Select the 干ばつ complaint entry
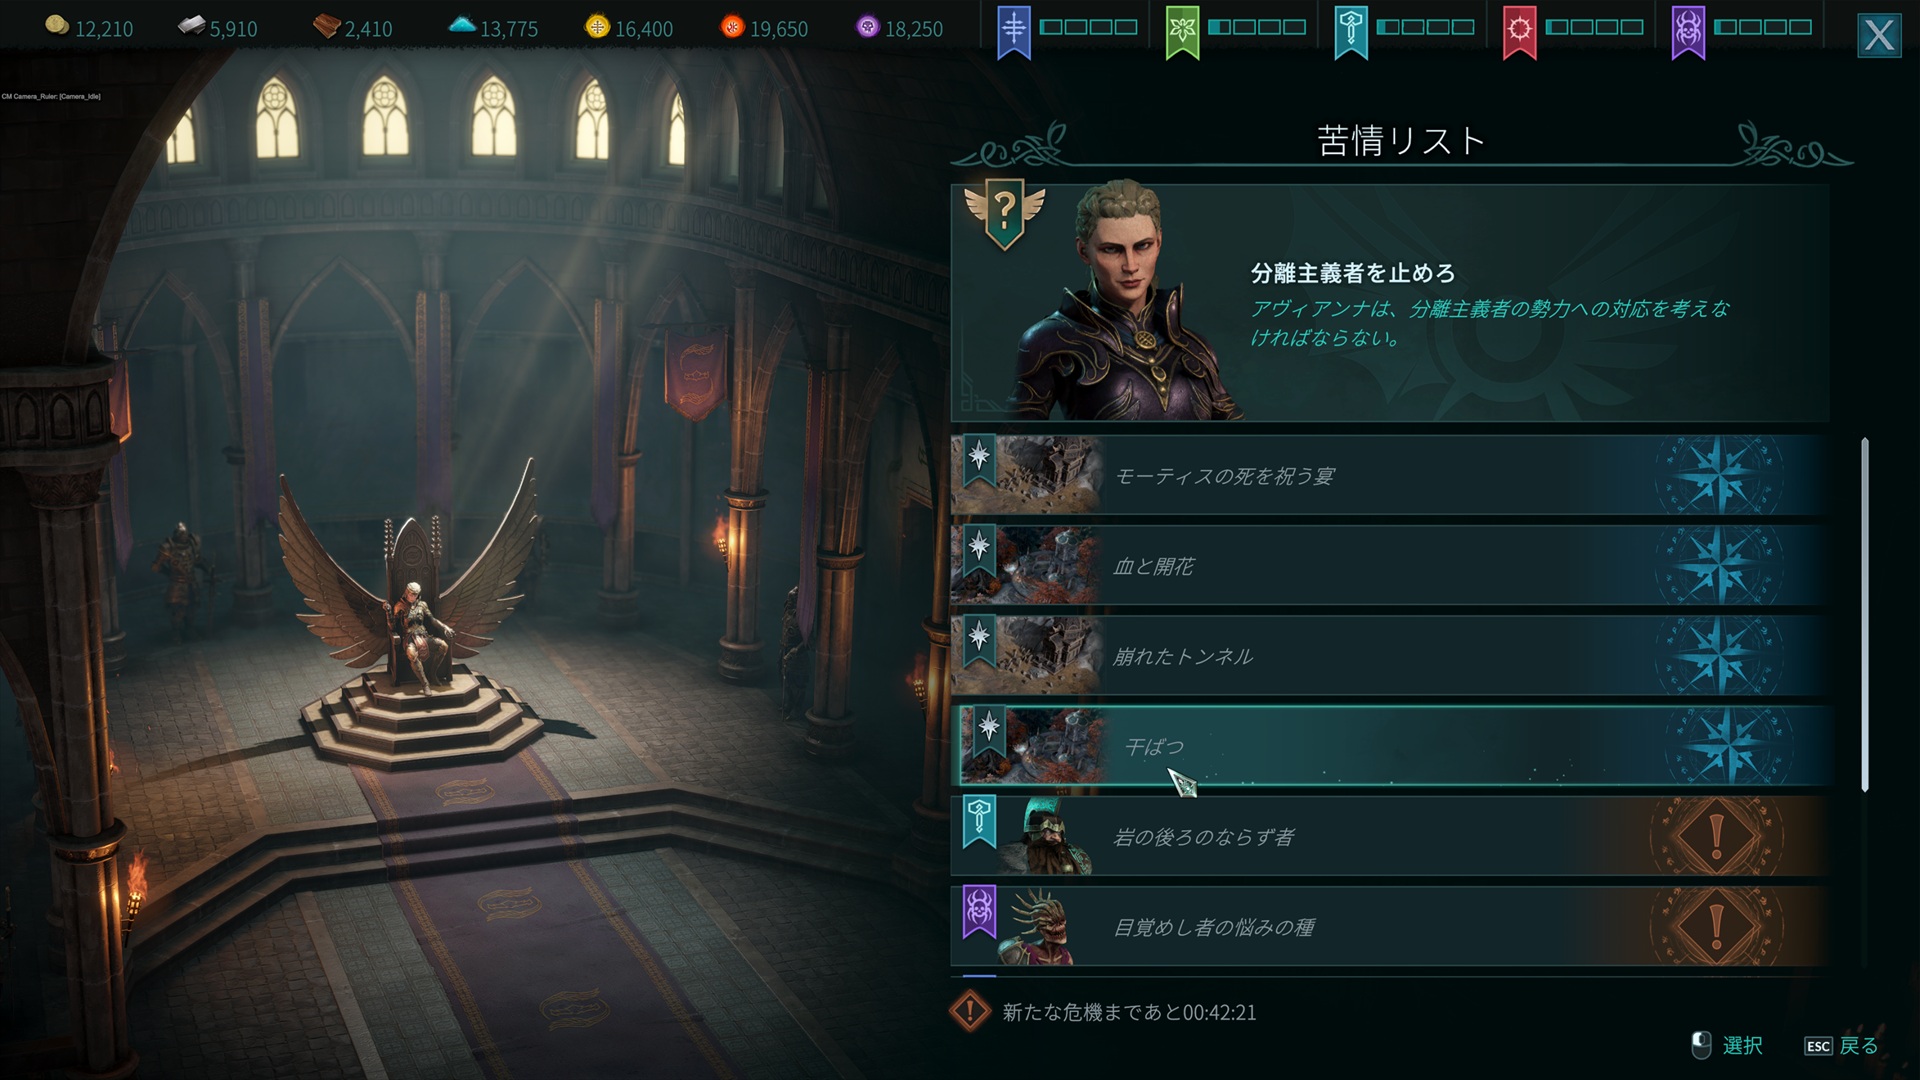This screenshot has height=1080, width=1920. pos(1395,746)
